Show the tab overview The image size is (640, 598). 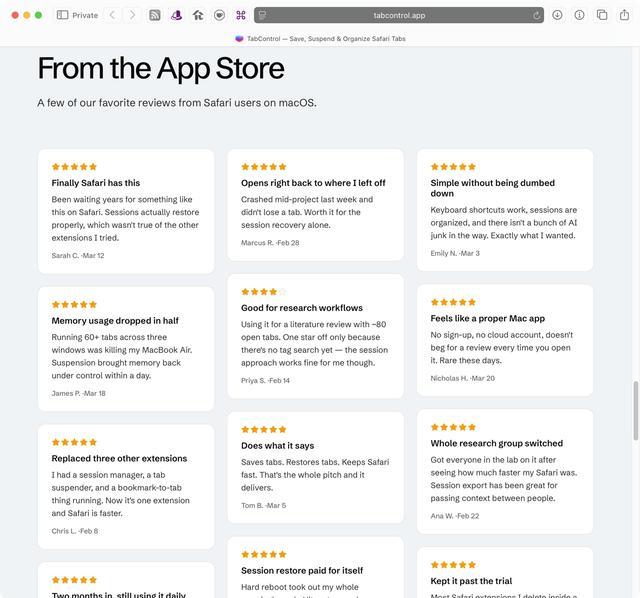coord(602,15)
